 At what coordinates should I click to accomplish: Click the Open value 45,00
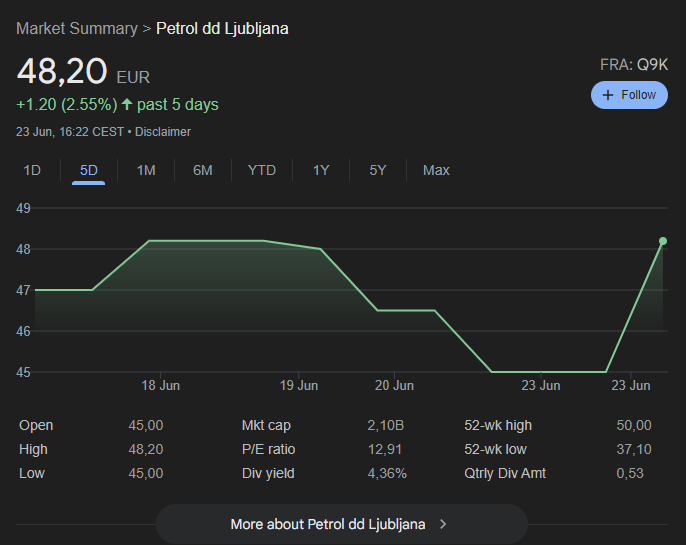click(x=146, y=425)
